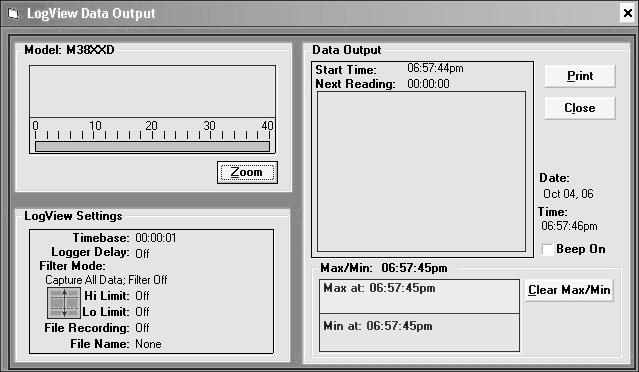Click the scale marker labeled 40
Screen dimensions: 639x372
click(x=267, y=125)
